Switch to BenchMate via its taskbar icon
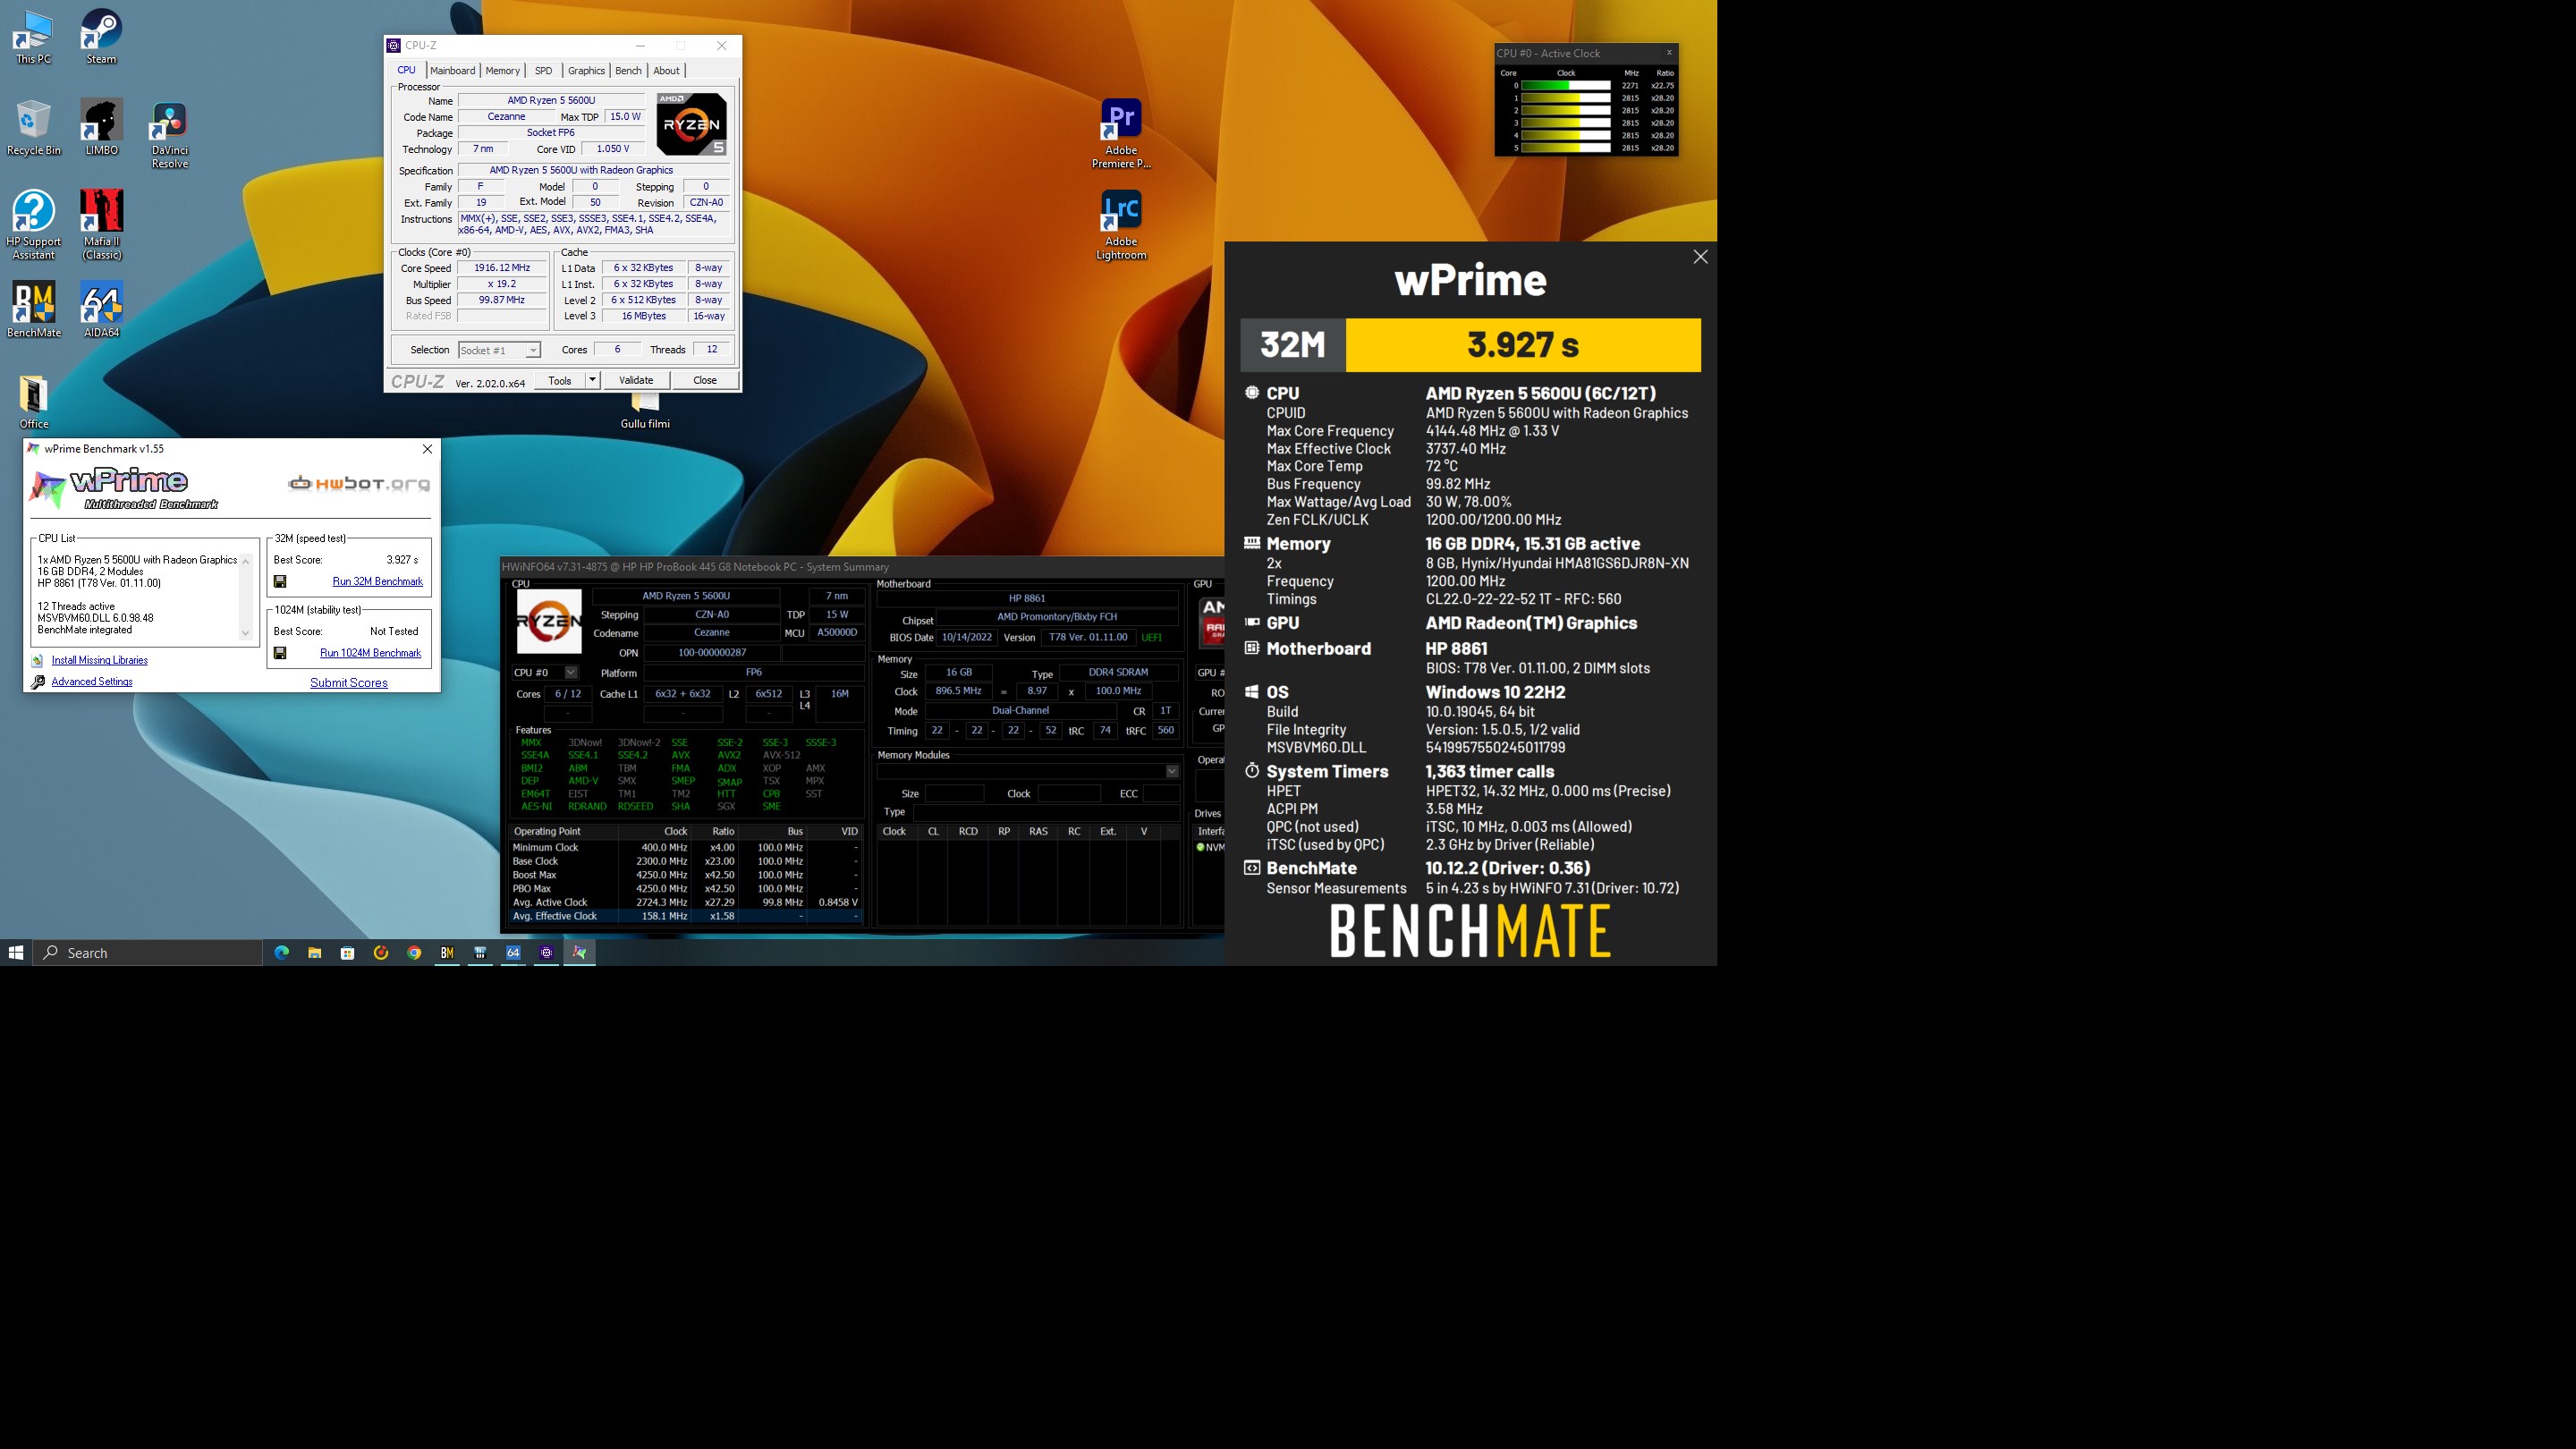The height and width of the screenshot is (1449, 2576). (x=447, y=953)
